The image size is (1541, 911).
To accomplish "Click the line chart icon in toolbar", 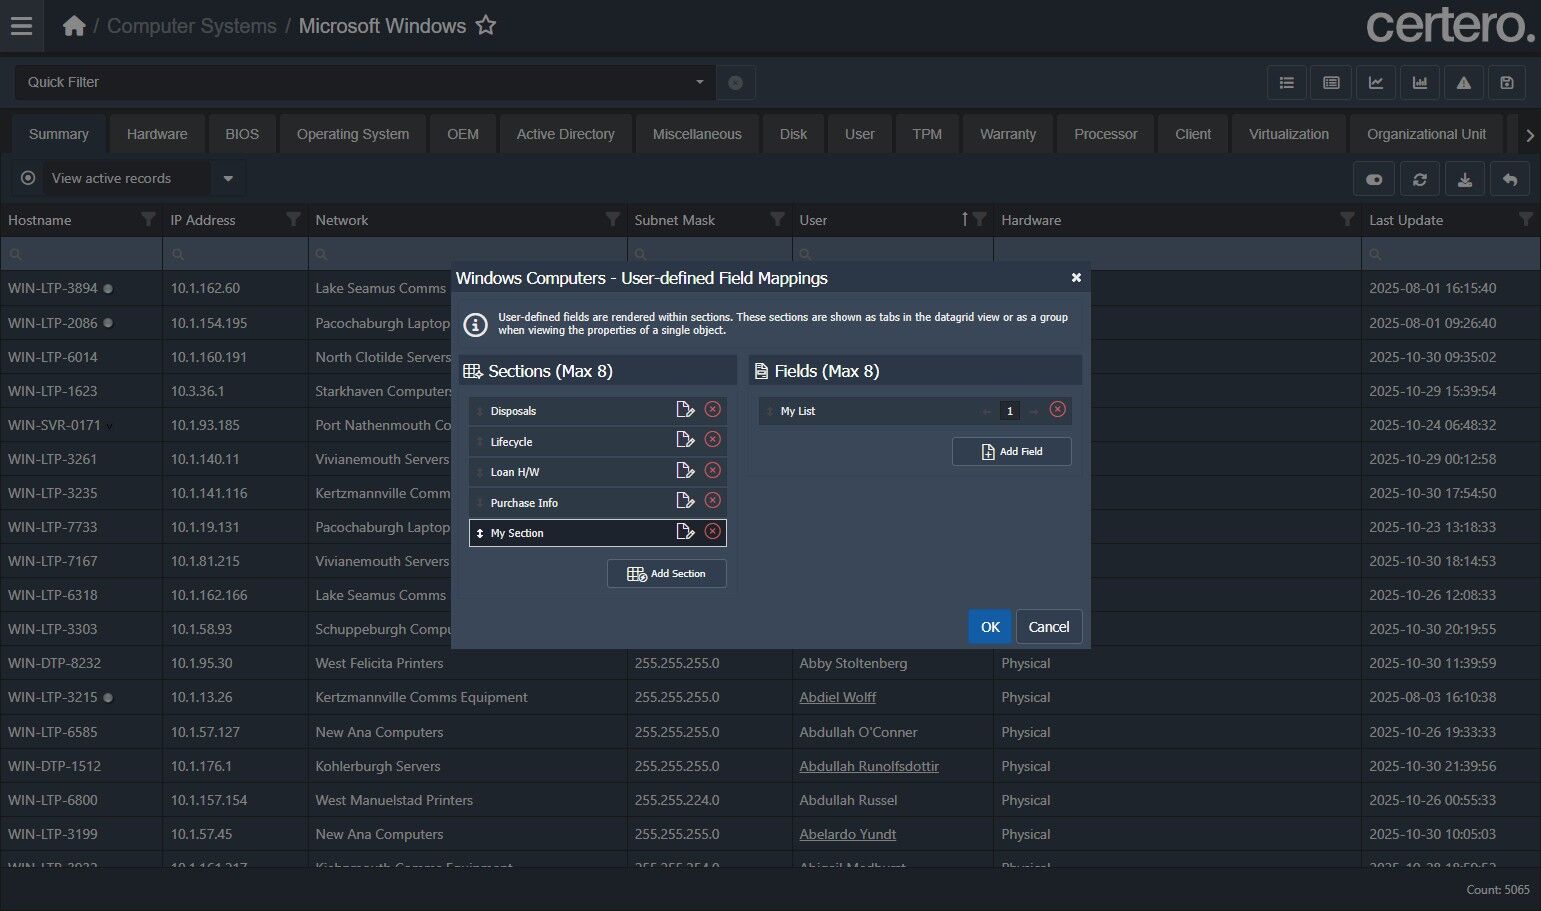I will pos(1375,83).
